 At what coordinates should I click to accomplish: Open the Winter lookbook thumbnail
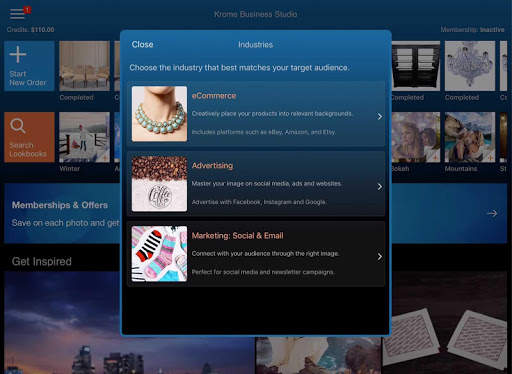[x=84, y=137]
